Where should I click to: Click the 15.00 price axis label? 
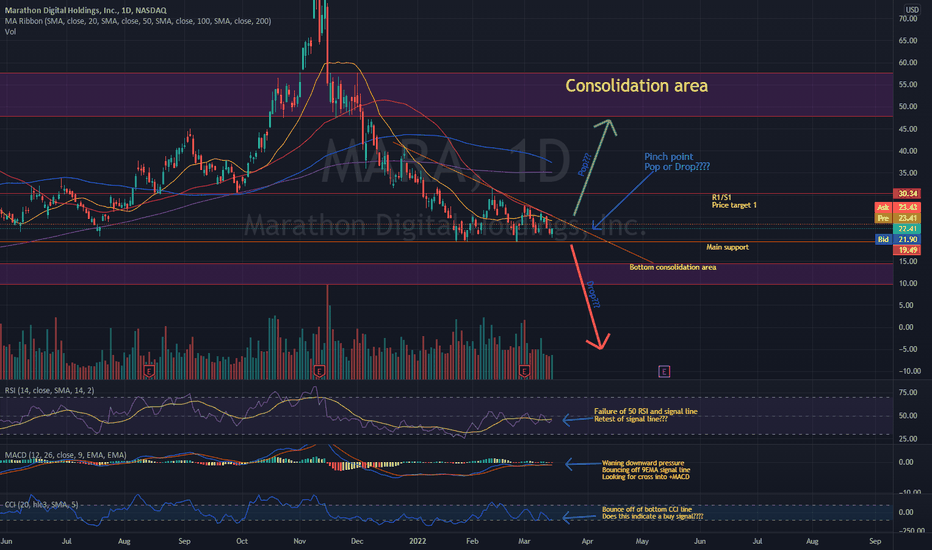tap(908, 262)
